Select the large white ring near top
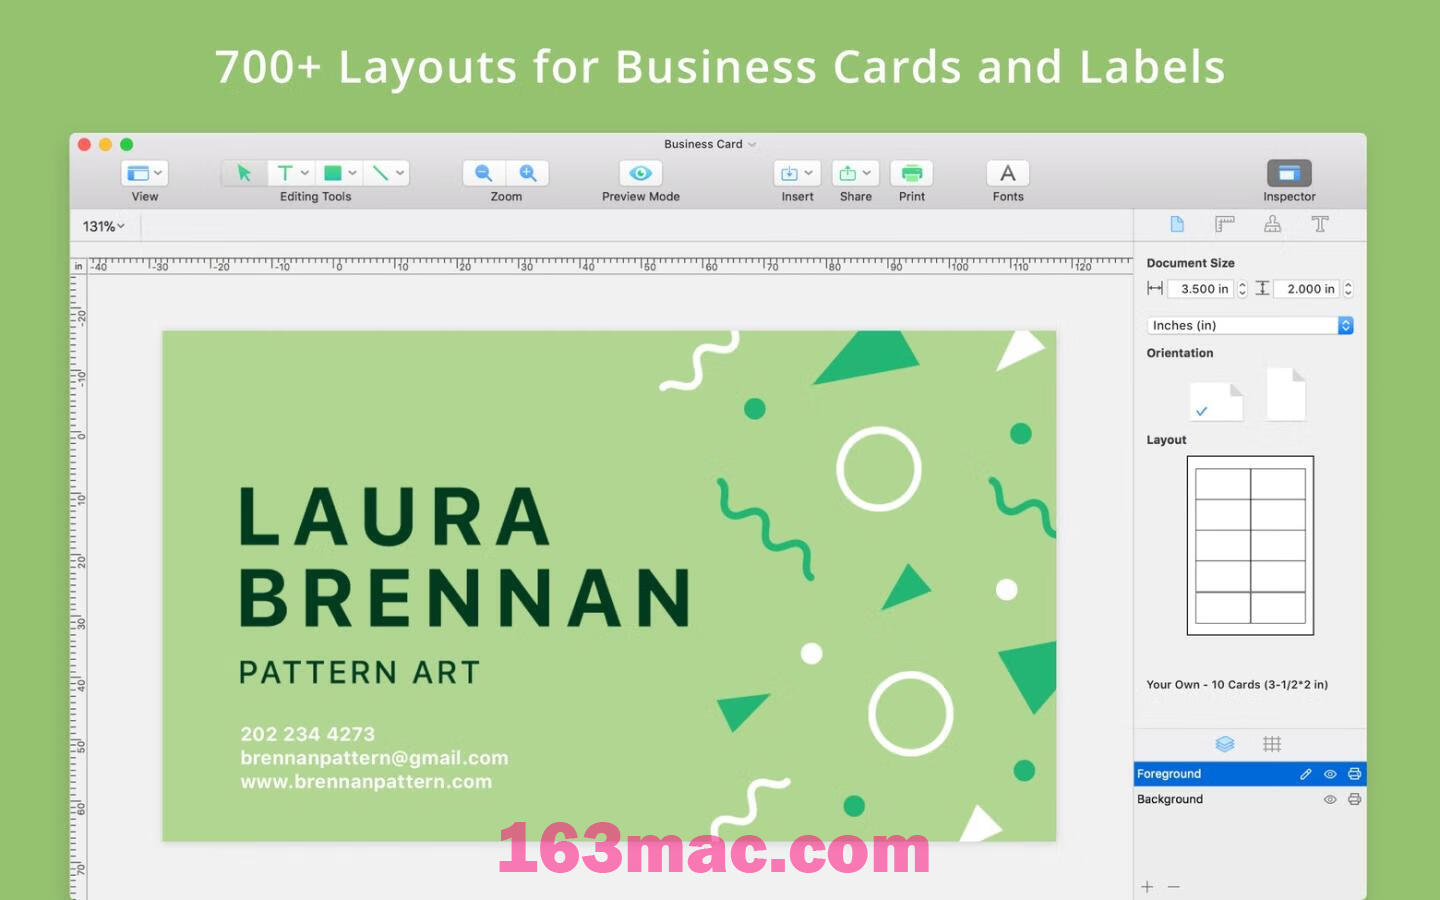The width and height of the screenshot is (1440, 900). pos(879,469)
